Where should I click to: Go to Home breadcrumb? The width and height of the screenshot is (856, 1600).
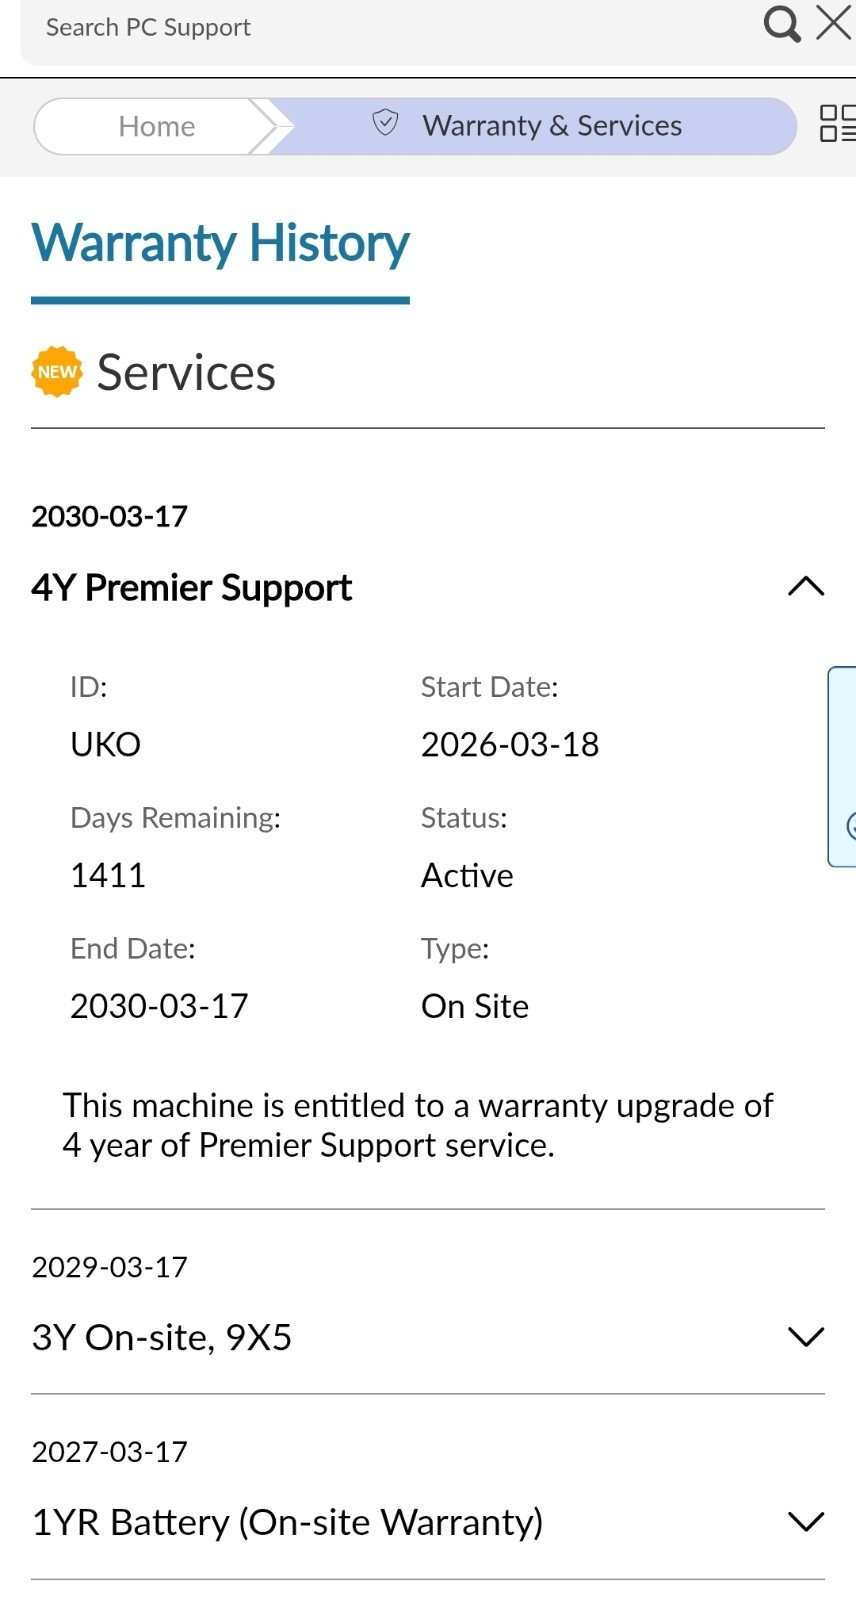tap(156, 126)
